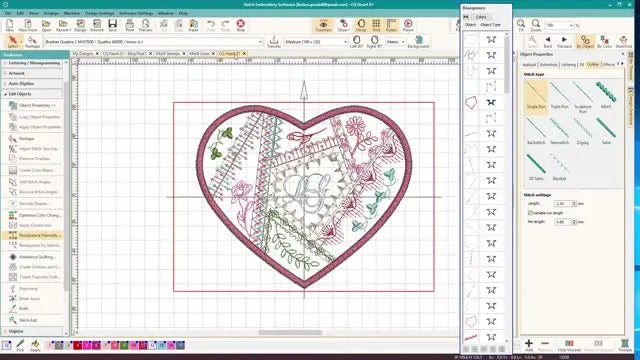The height and width of the screenshot is (360, 640).
Task: Switch to the Motif Lines tab
Action: tap(199, 53)
